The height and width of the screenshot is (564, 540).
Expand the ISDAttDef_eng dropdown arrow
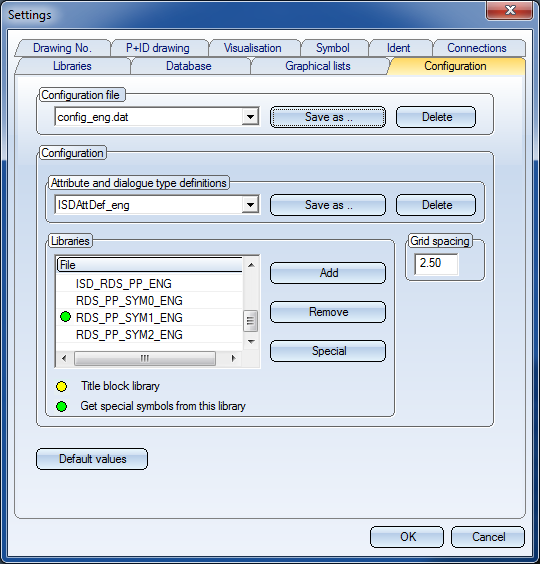250,205
